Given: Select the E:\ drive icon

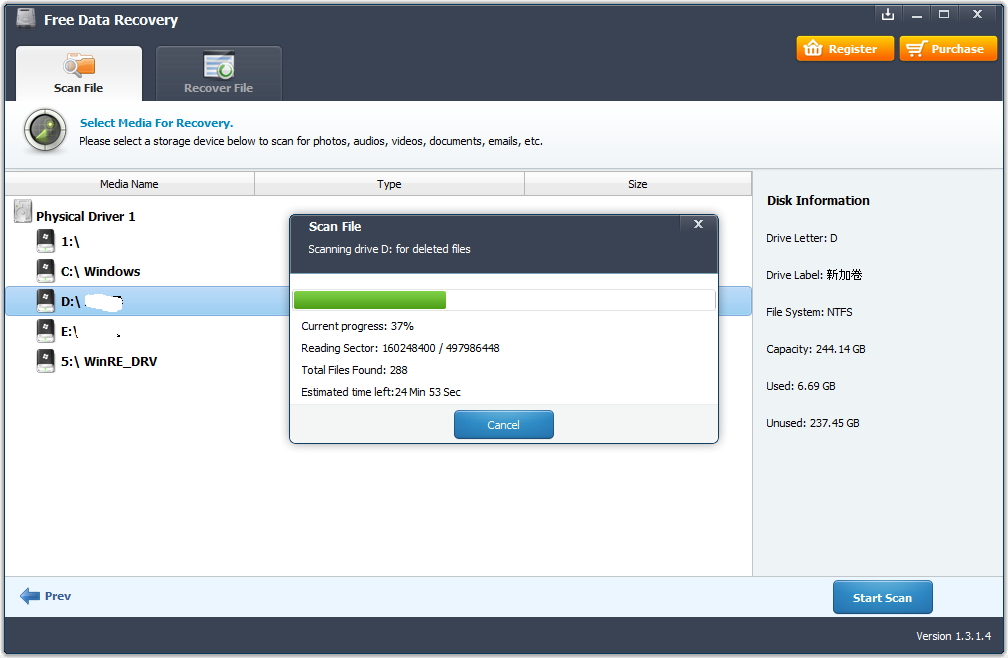Looking at the screenshot, I should [x=46, y=331].
